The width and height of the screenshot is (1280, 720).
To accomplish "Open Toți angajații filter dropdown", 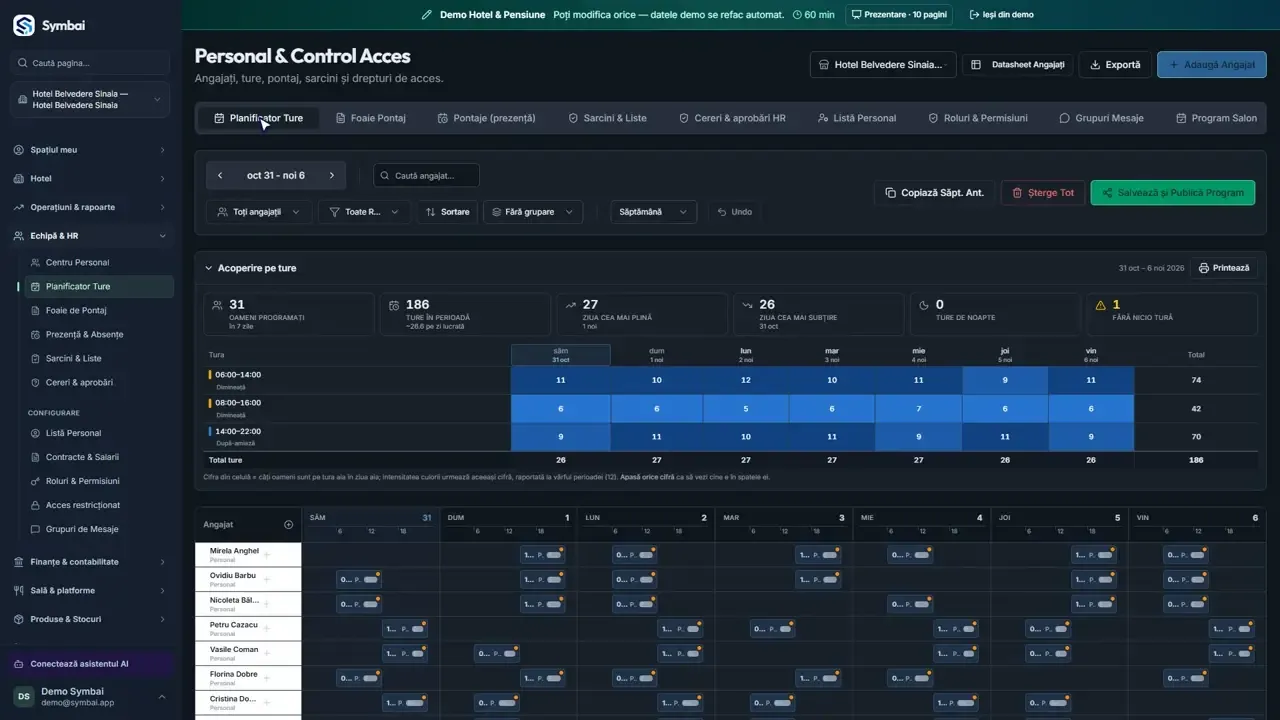I will point(259,212).
